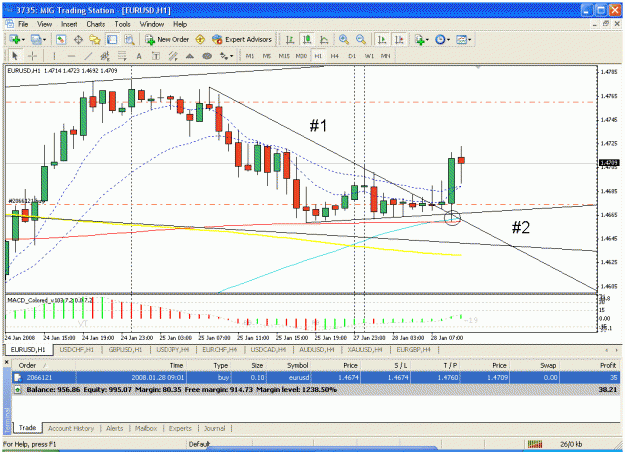The height and width of the screenshot is (452, 625).
Task: Open the Data Window crosshair-target icon
Action: [78, 39]
